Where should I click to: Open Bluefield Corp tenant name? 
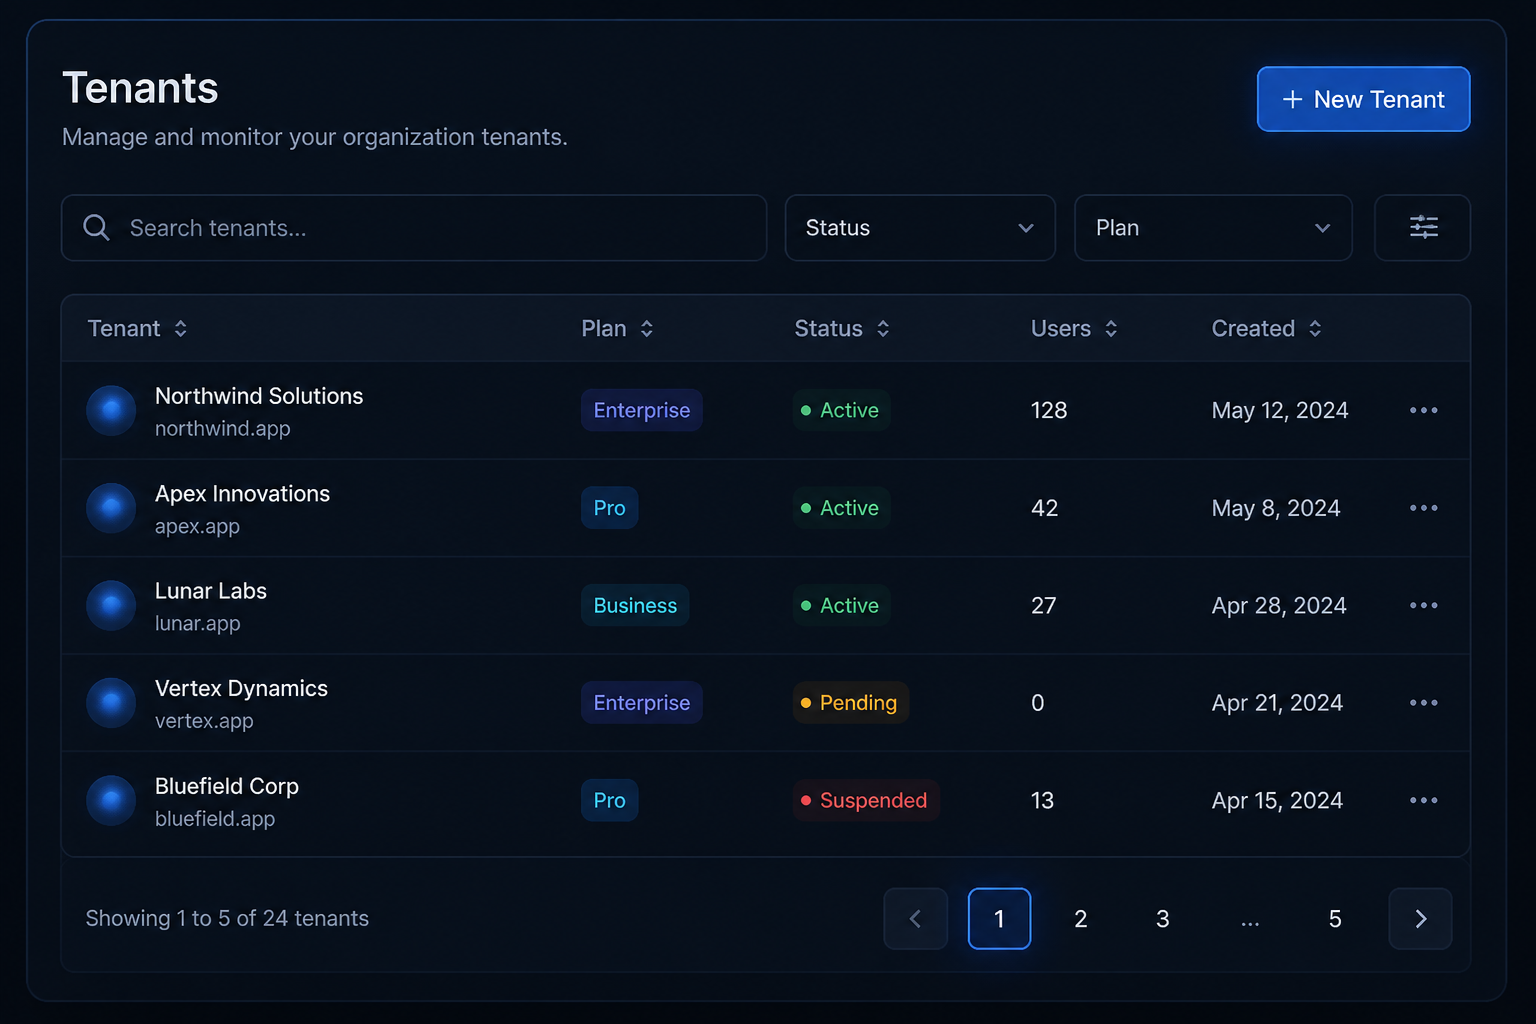[x=227, y=786]
